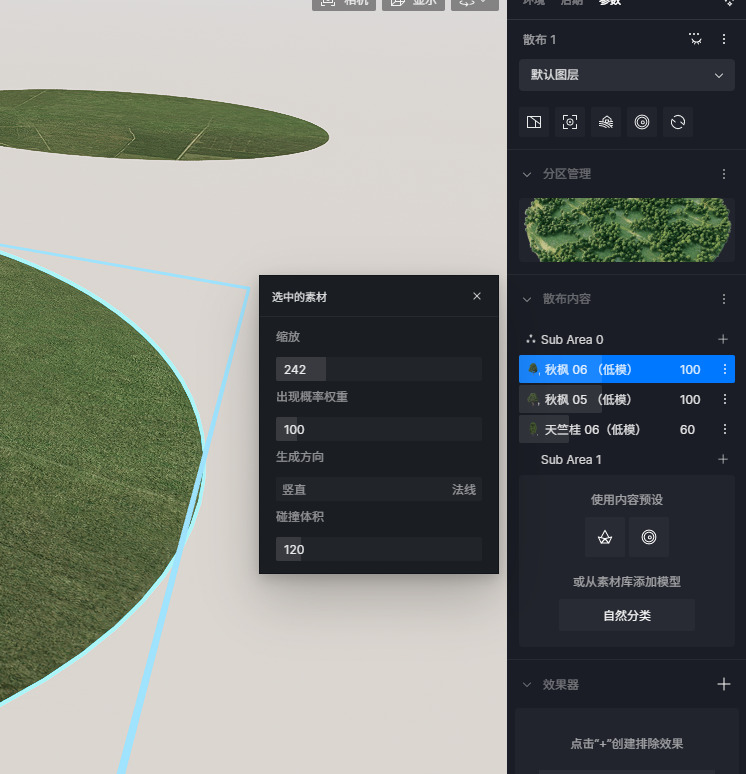Add an item to Sub Area 0

[x=723, y=340]
